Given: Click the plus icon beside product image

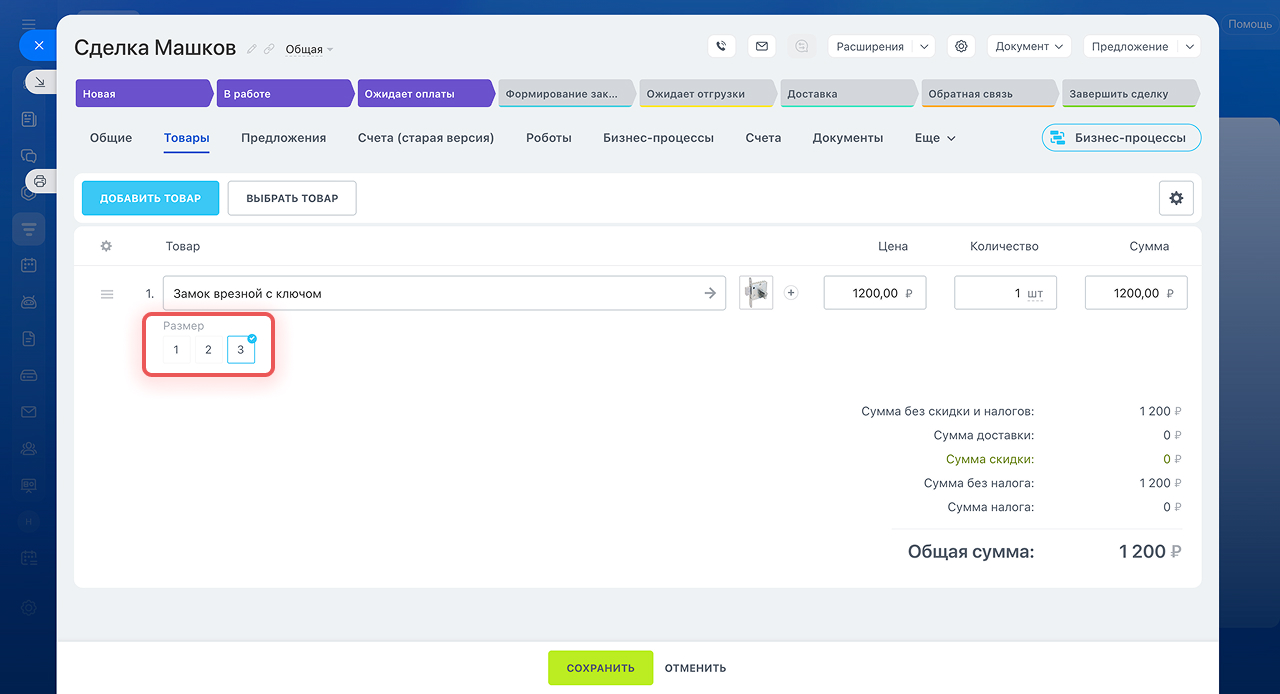Looking at the screenshot, I should 791,293.
